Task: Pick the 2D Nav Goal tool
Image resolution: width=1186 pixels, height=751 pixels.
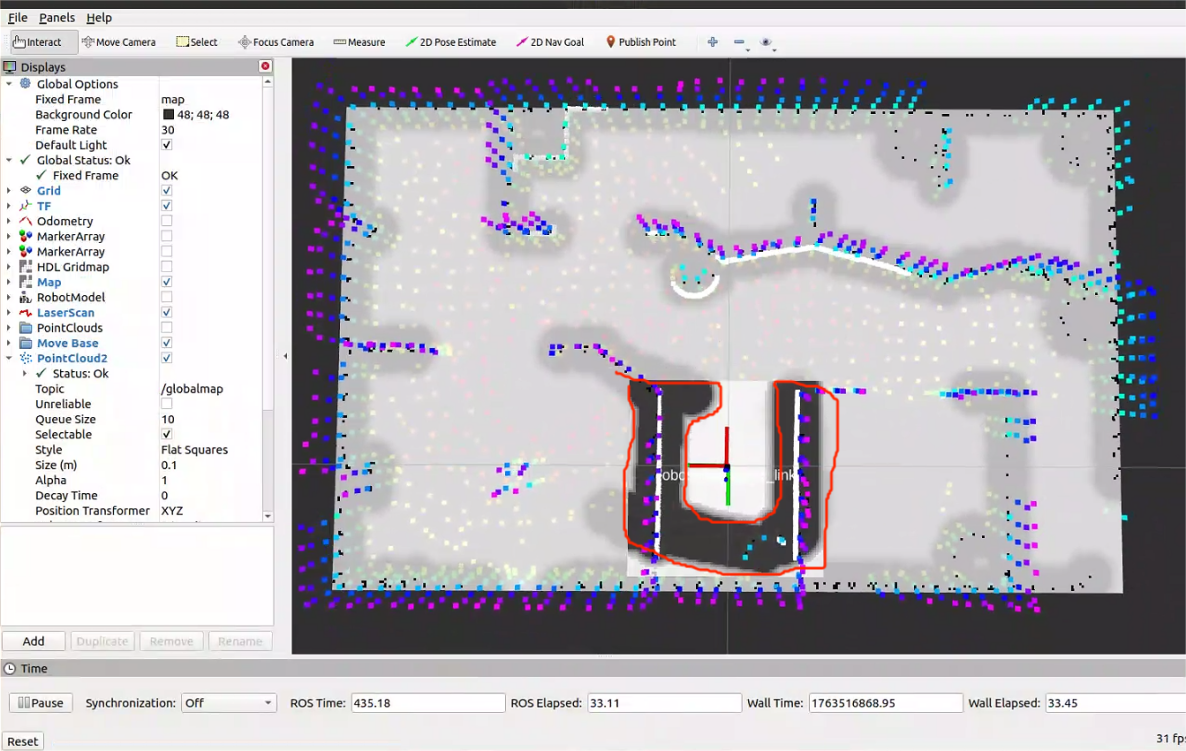Action: (550, 42)
